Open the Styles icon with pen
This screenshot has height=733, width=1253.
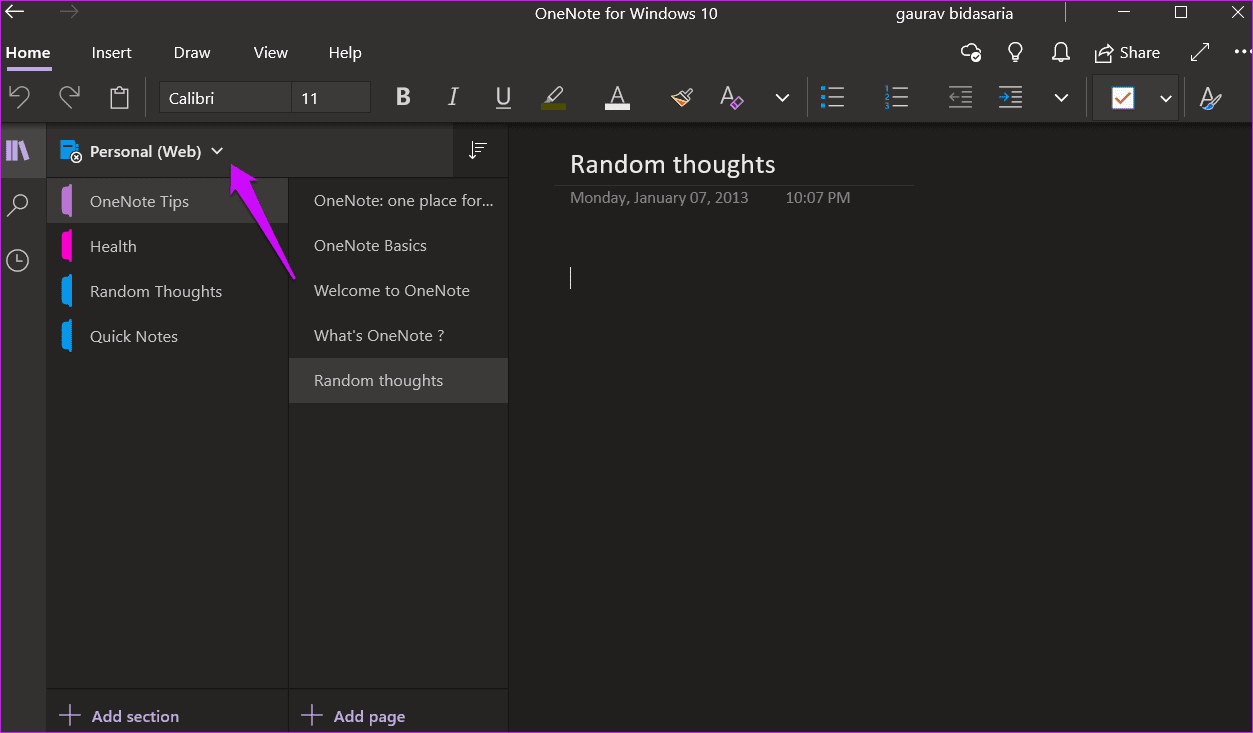pos(1210,98)
